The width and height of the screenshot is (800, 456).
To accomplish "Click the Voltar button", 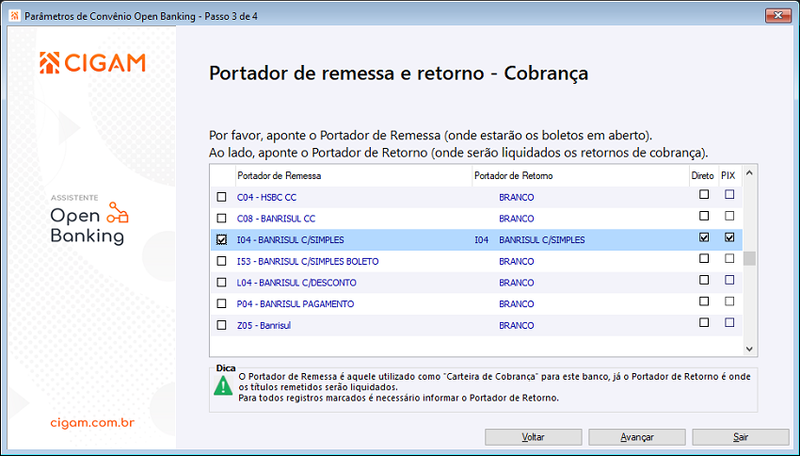I will click(533, 437).
